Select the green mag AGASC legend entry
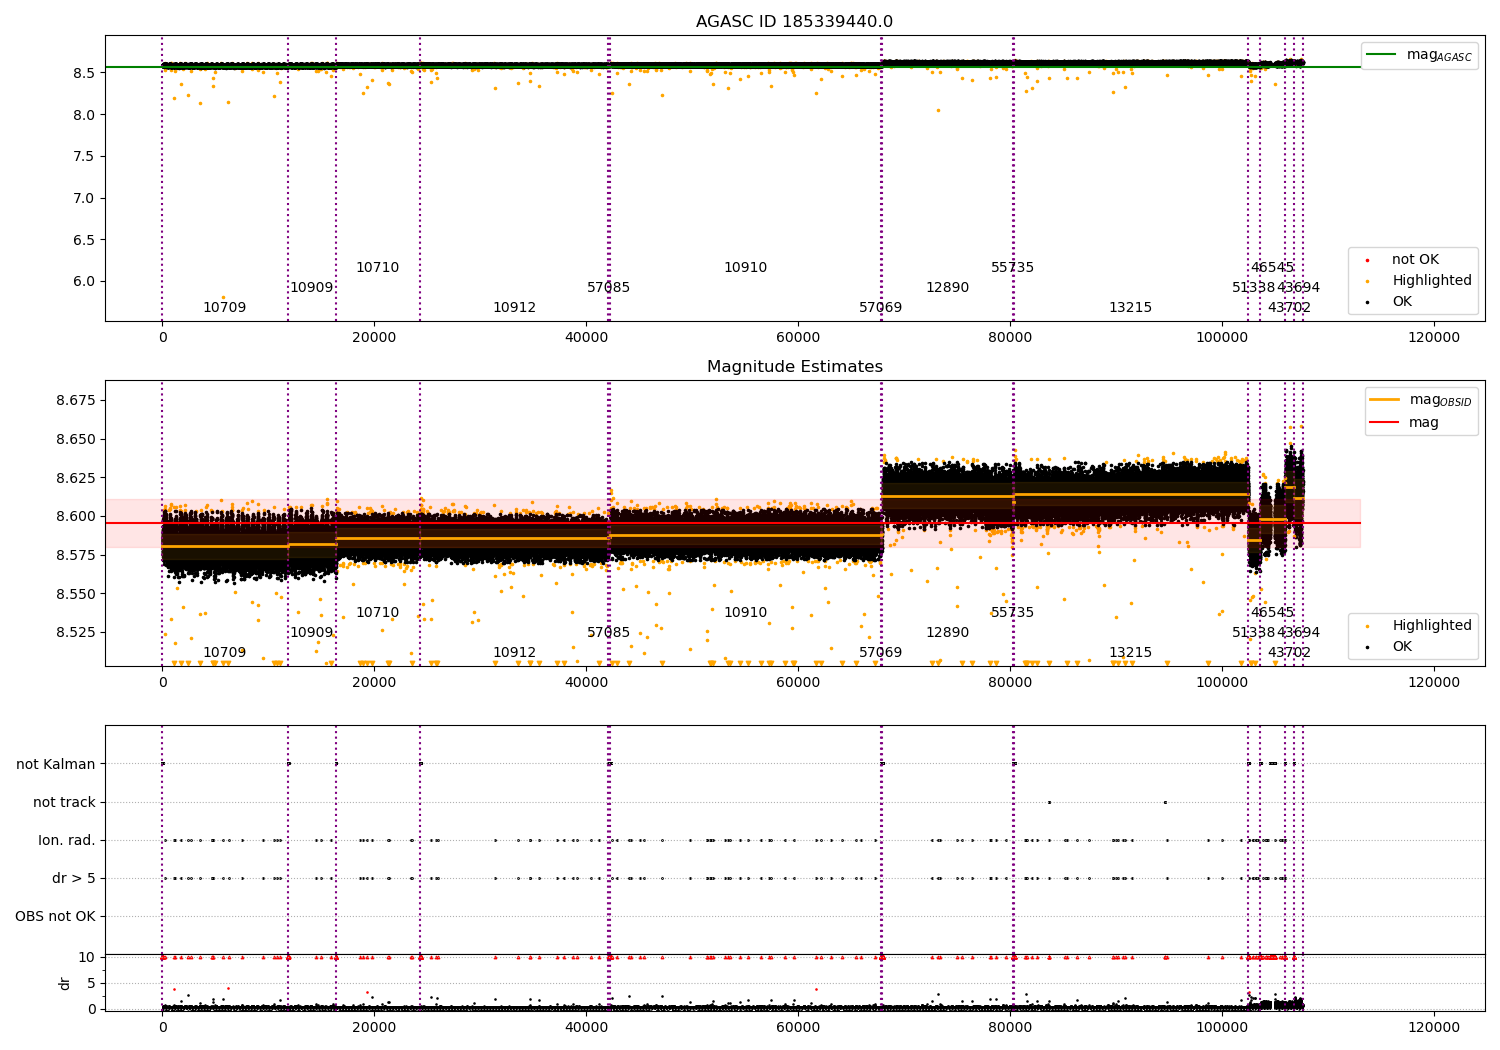Viewport: 1500px width, 1050px height. 1419,55
